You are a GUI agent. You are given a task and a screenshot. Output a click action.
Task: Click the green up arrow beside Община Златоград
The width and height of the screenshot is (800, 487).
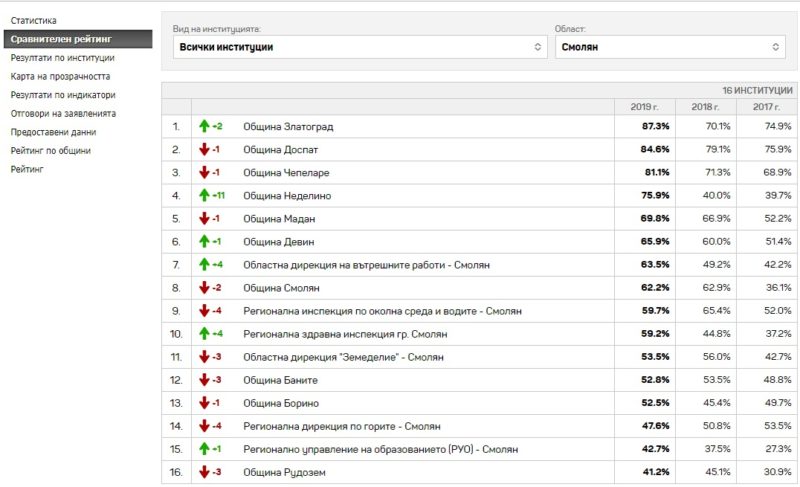205,126
